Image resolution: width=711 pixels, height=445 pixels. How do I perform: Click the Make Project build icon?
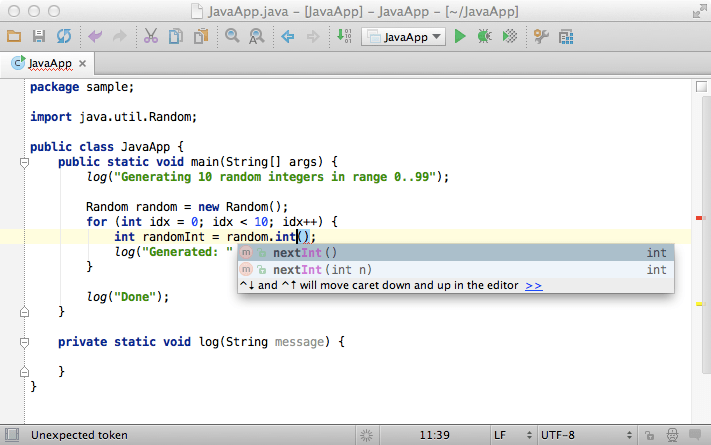(344, 36)
